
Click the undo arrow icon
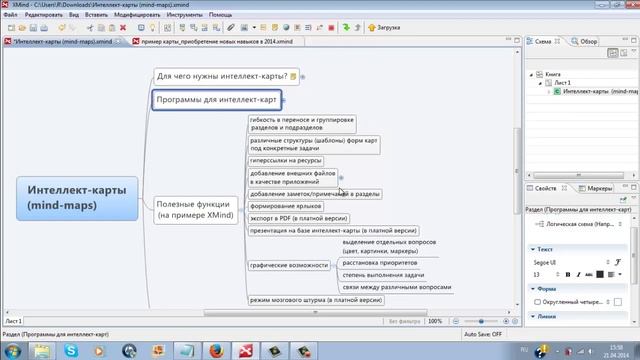pyautogui.click(x=62, y=28)
